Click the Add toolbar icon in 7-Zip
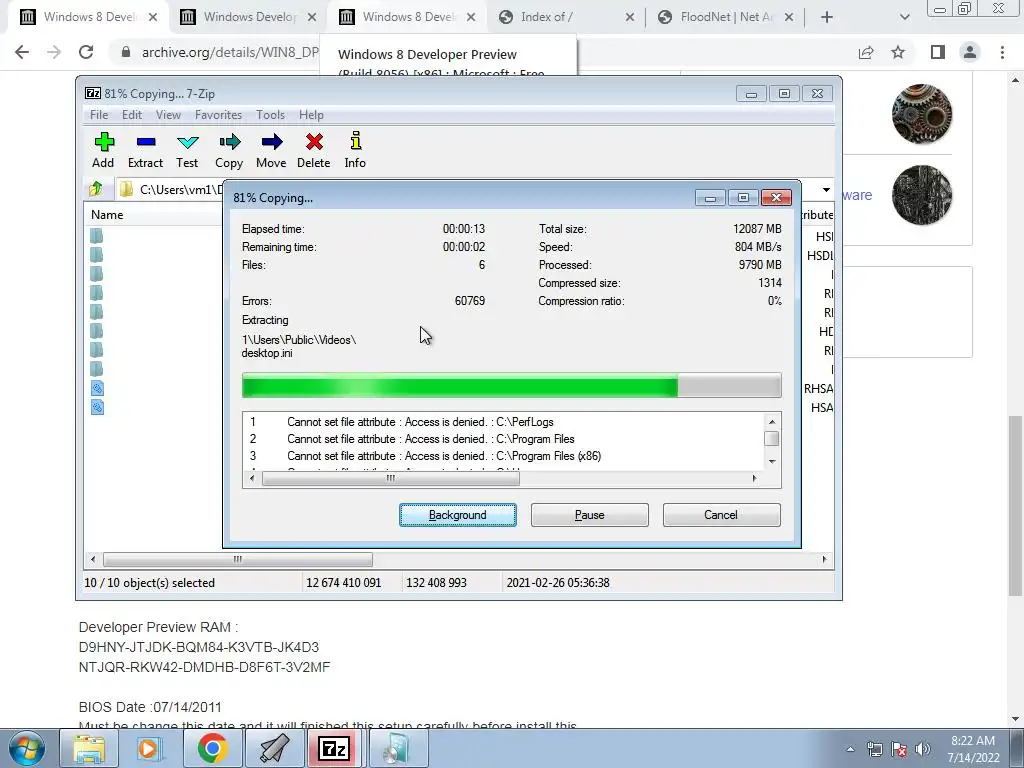Viewport: 1024px width, 768px height. (x=103, y=150)
